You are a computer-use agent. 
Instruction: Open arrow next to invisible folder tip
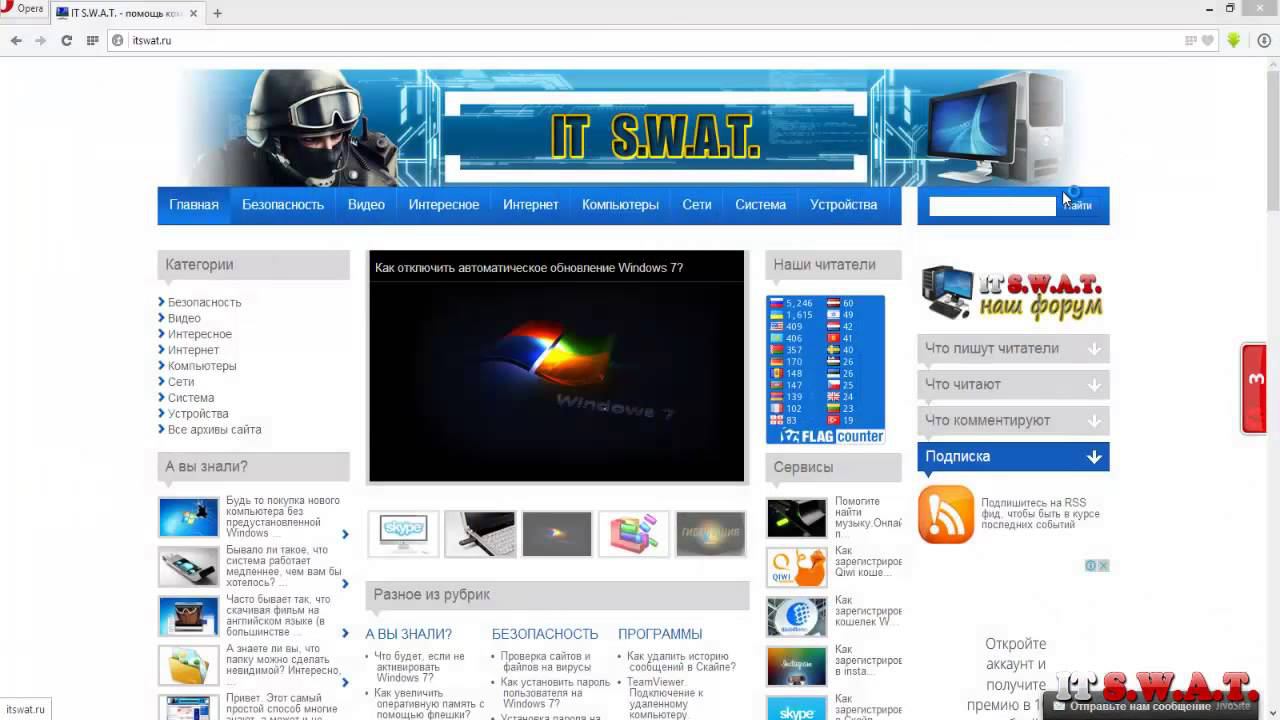[345, 682]
